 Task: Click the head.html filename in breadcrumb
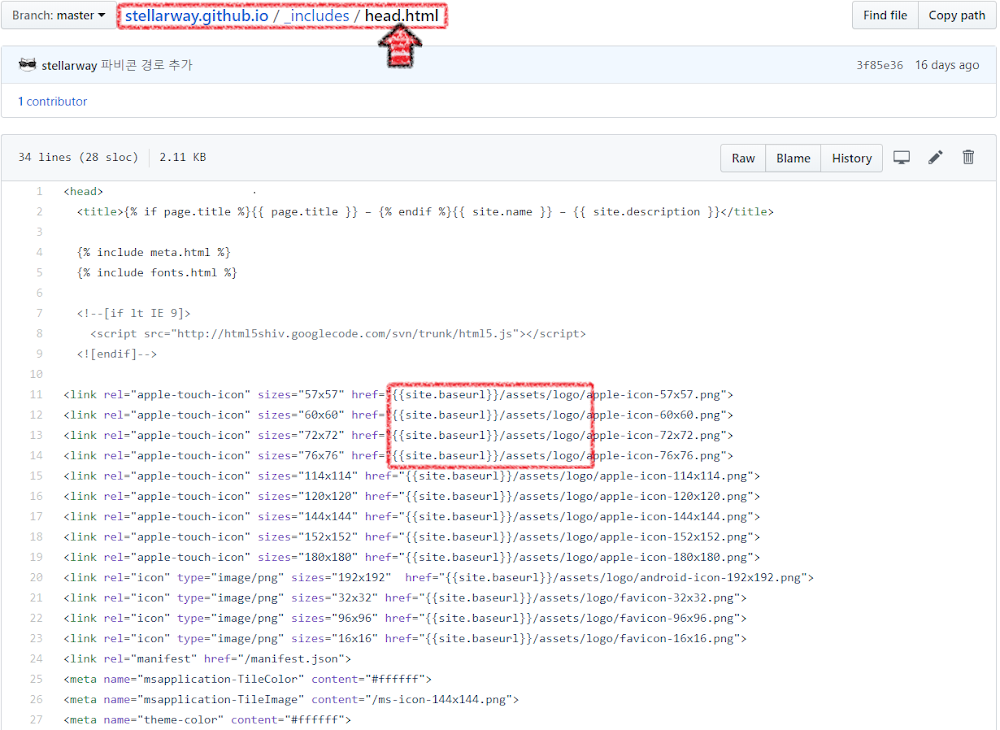coord(402,15)
